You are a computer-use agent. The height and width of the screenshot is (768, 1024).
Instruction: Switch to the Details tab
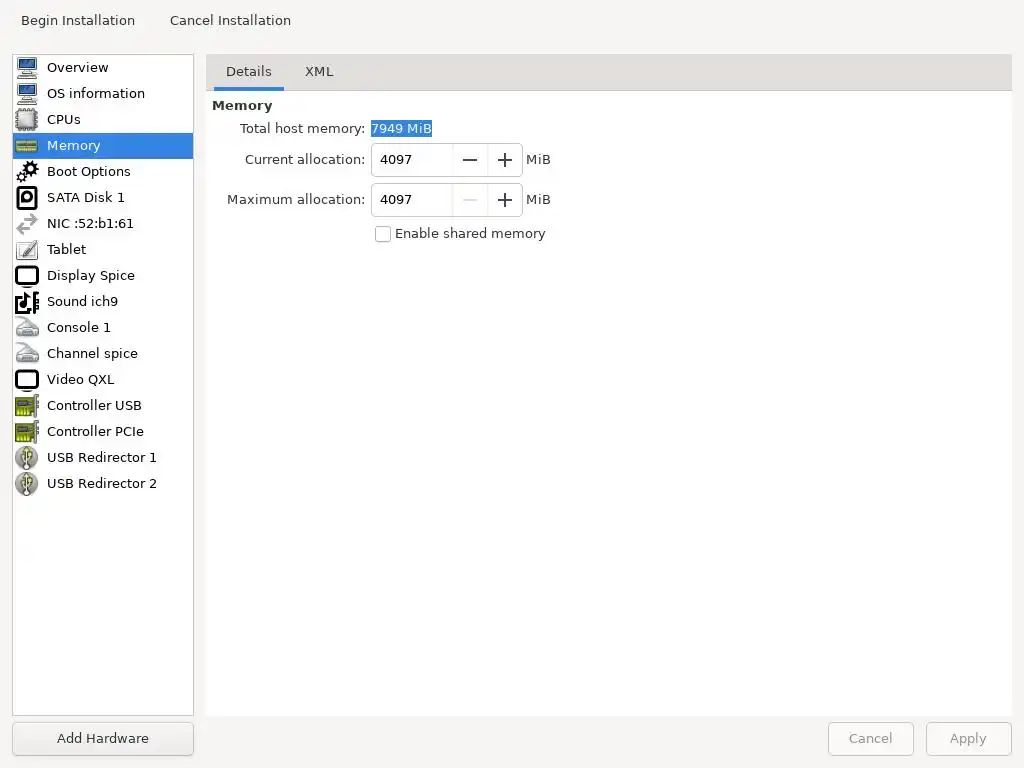click(x=249, y=72)
